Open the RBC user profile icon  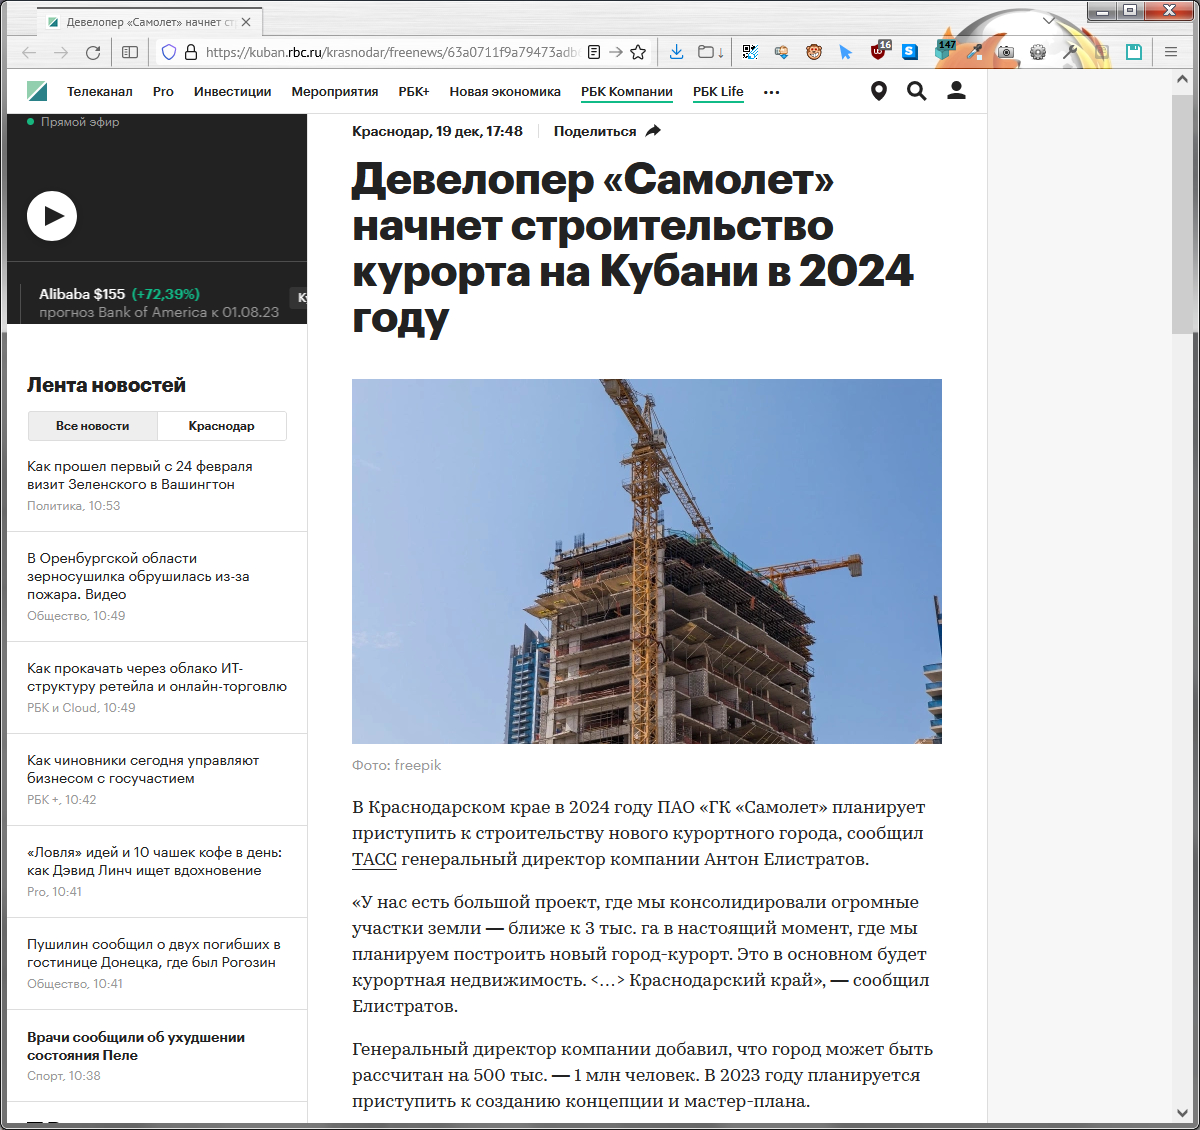[x=956, y=91]
